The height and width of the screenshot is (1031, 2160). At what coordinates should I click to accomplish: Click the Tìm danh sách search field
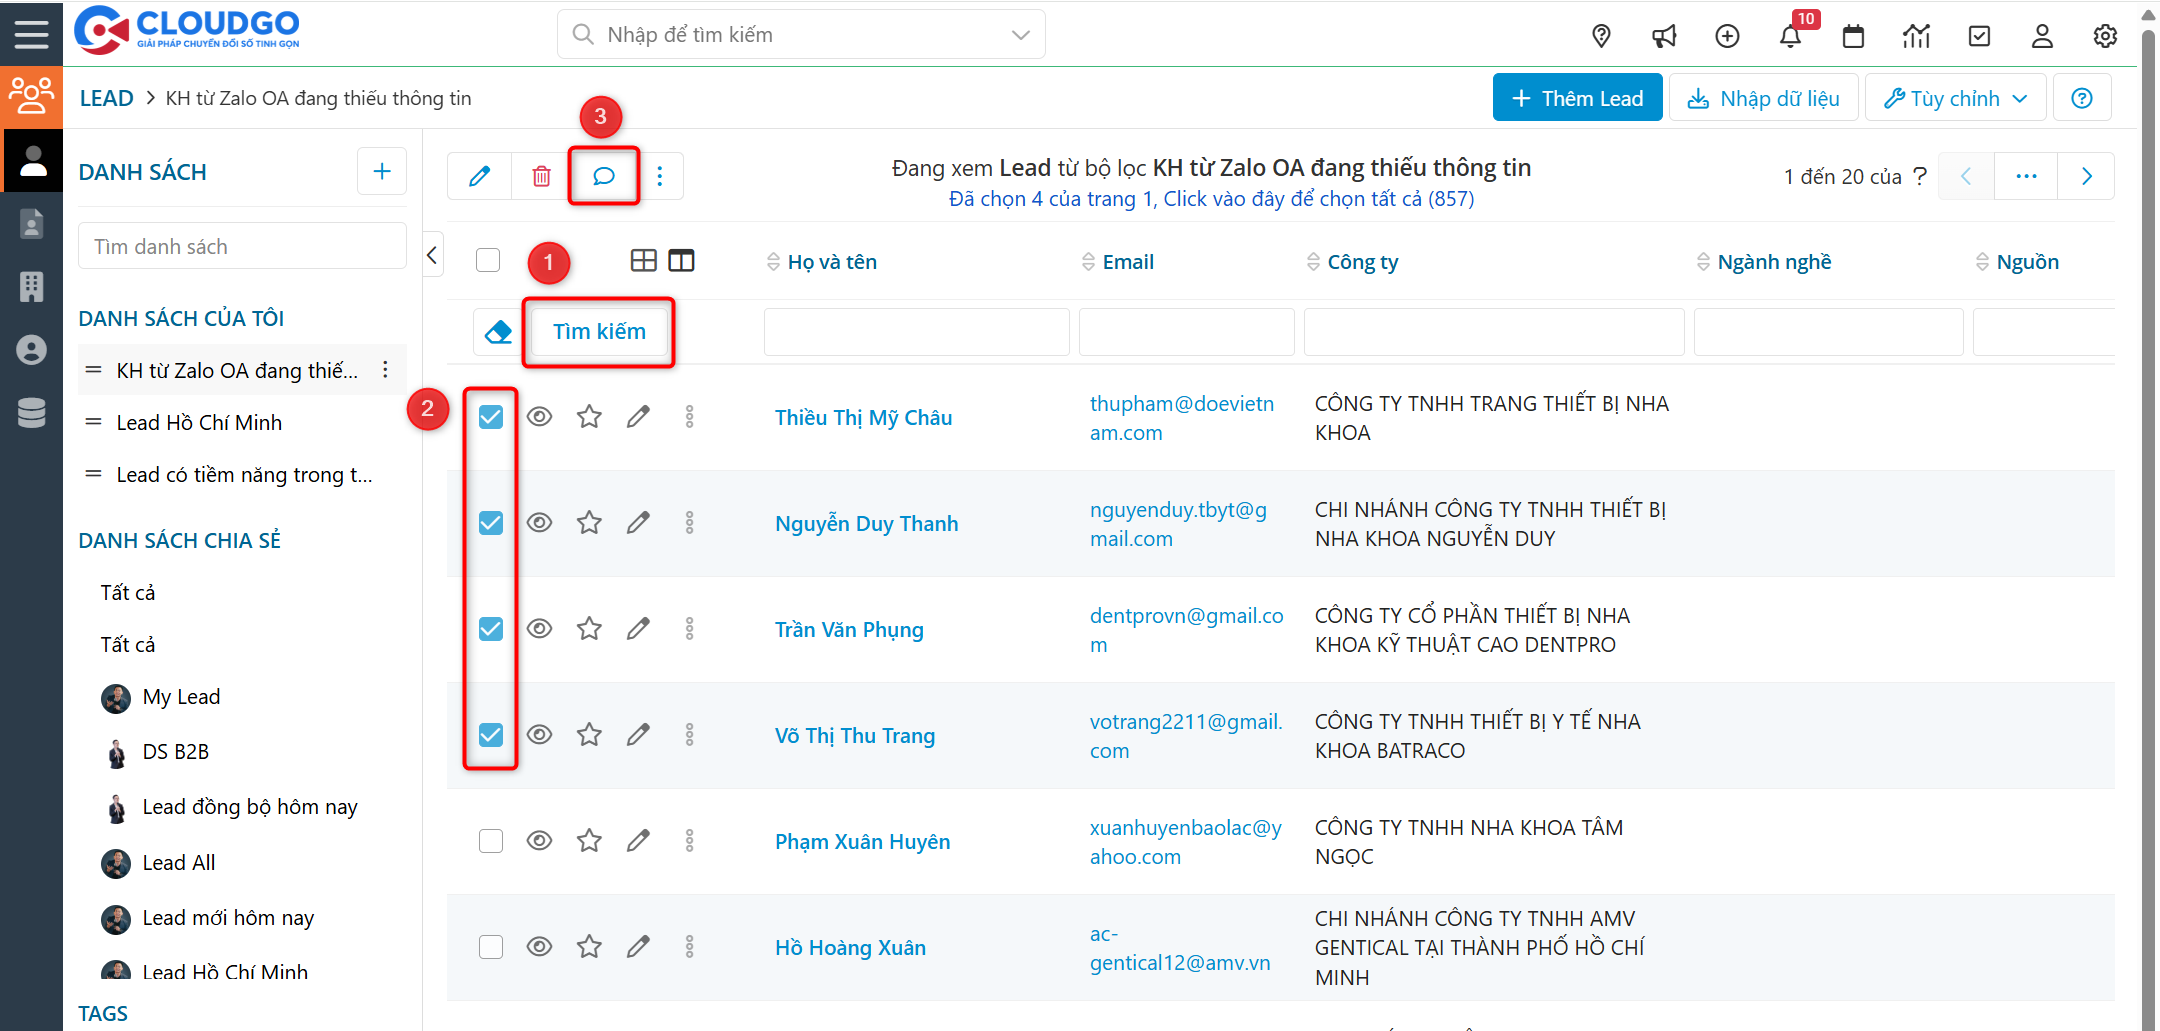point(242,247)
